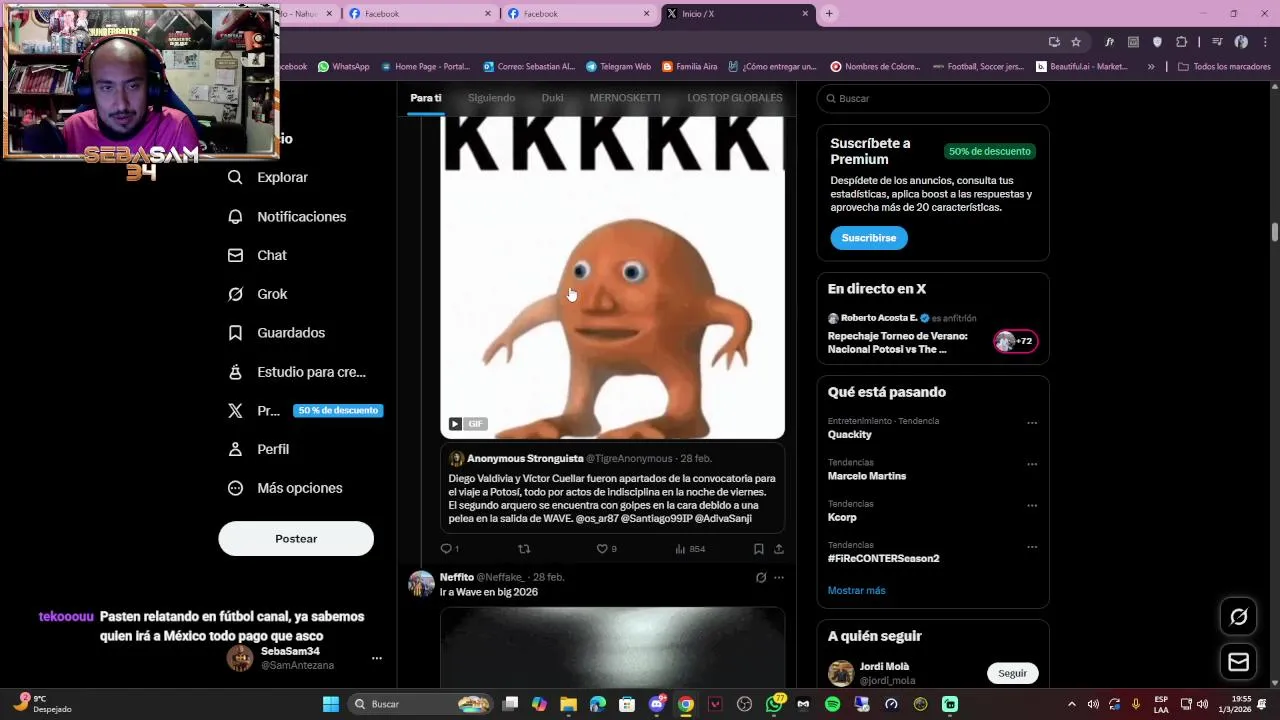Open a new Chrome tab

coord(829,14)
